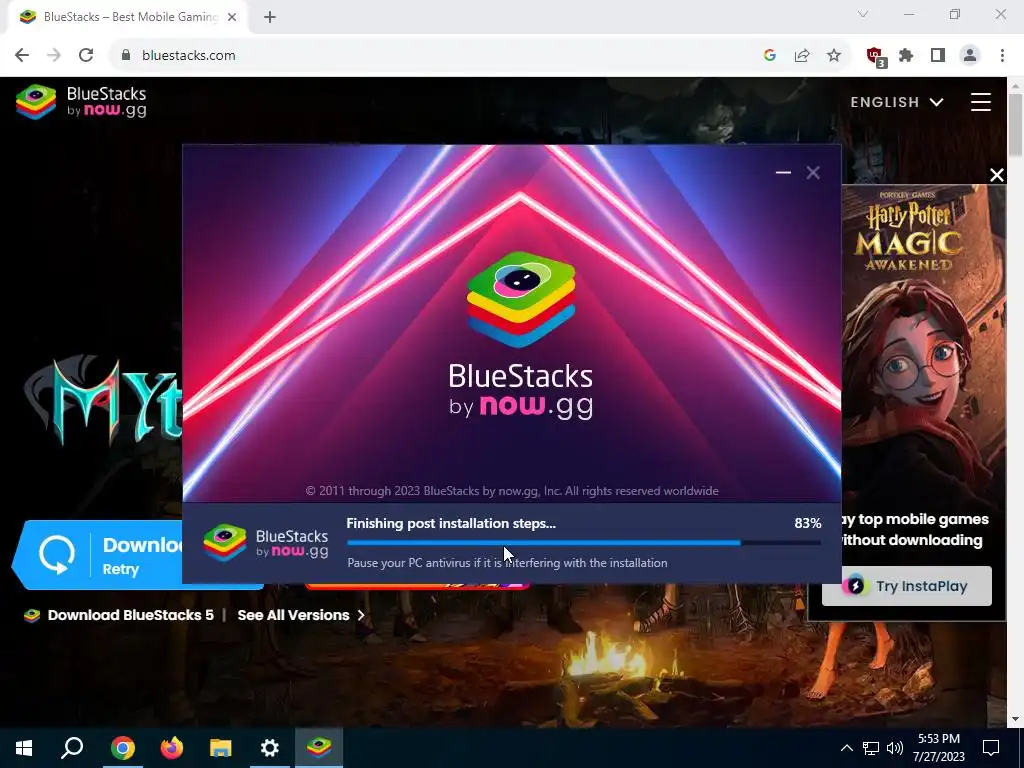The height and width of the screenshot is (768, 1024).
Task: Click the 5:53 PM taskbar clock
Action: (938, 748)
